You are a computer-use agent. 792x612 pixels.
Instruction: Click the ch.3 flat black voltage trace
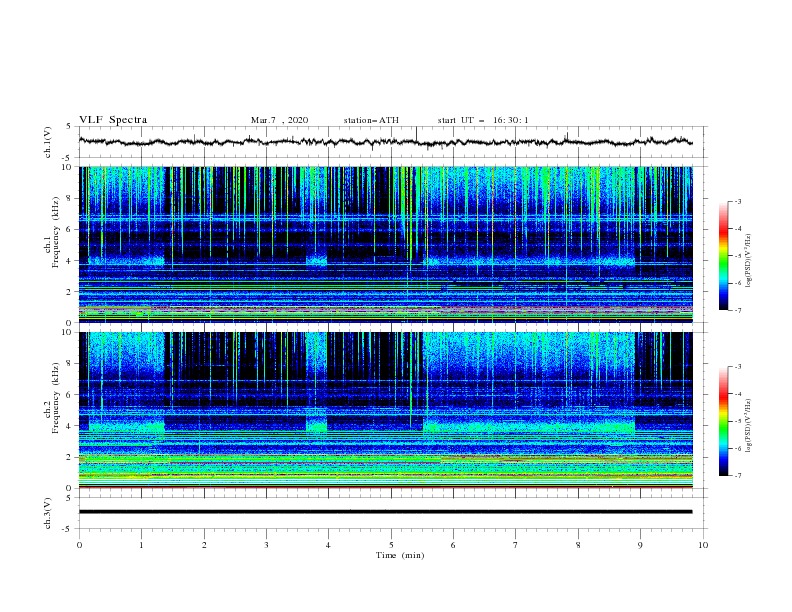click(x=385, y=512)
